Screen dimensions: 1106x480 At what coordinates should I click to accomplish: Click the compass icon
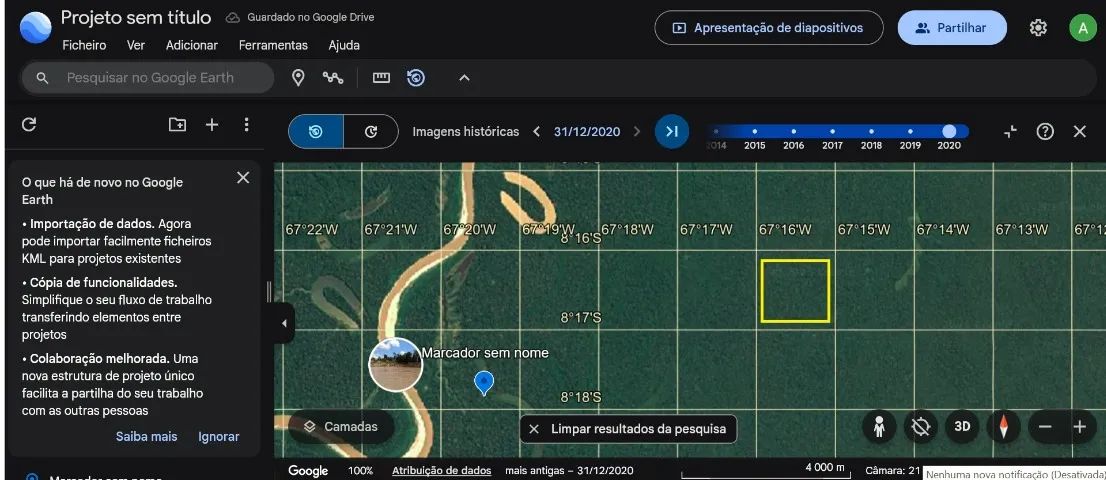(x=1003, y=426)
